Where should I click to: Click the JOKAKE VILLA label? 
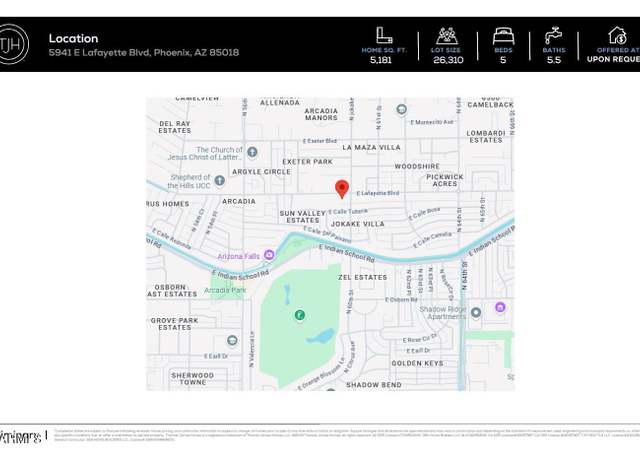[358, 224]
